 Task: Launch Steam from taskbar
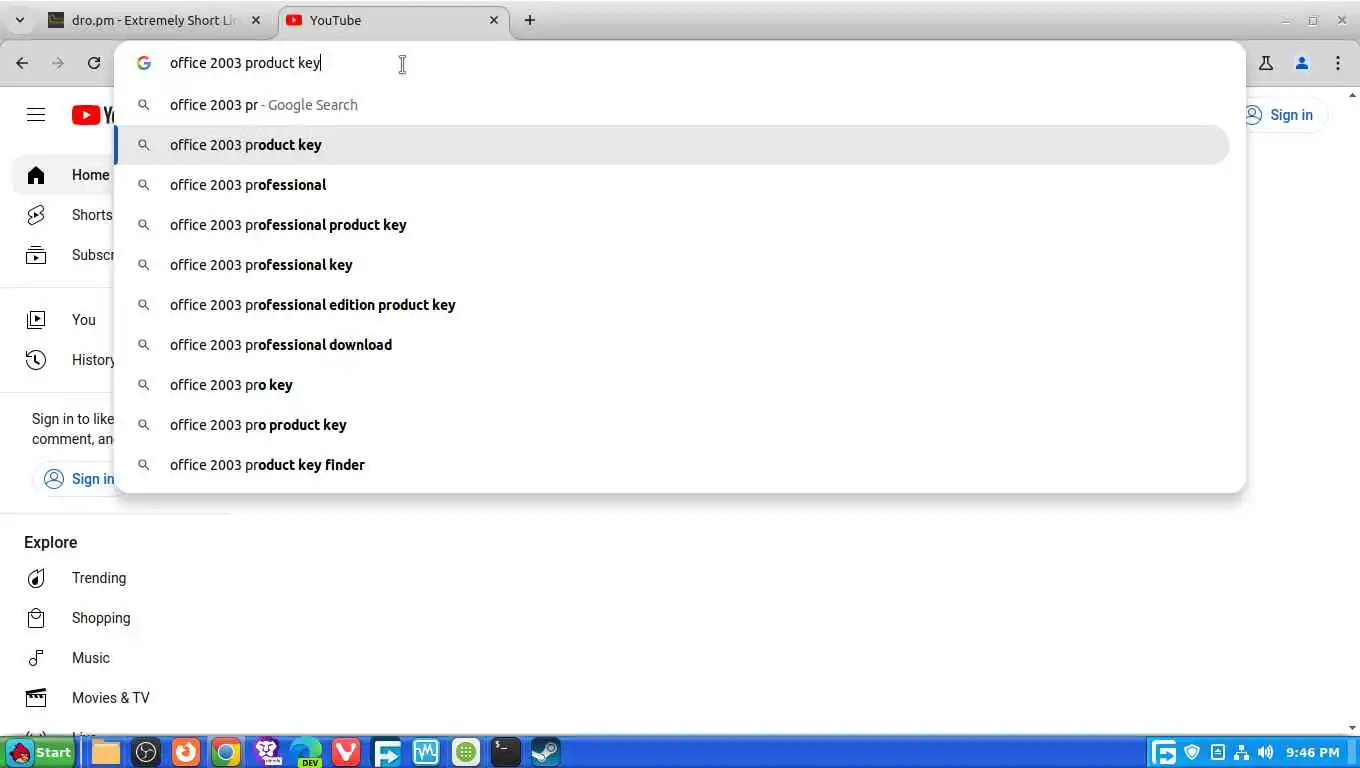tap(546, 752)
